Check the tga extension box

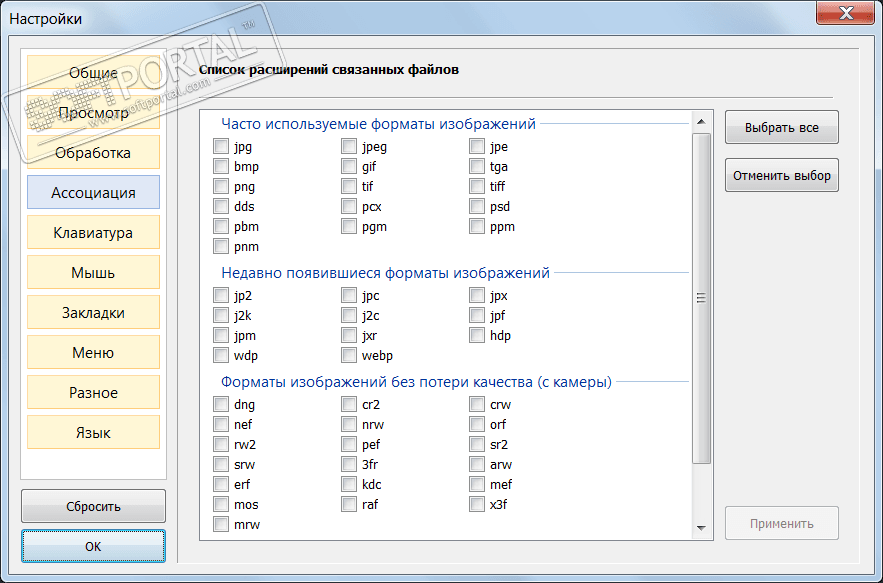point(476,166)
